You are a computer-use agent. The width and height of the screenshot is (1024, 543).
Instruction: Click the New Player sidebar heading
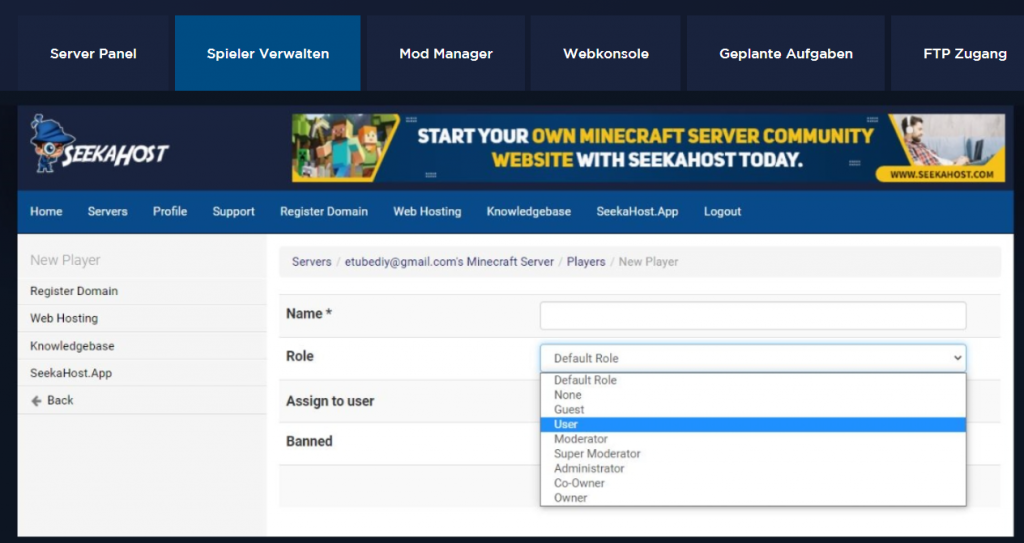coord(65,260)
